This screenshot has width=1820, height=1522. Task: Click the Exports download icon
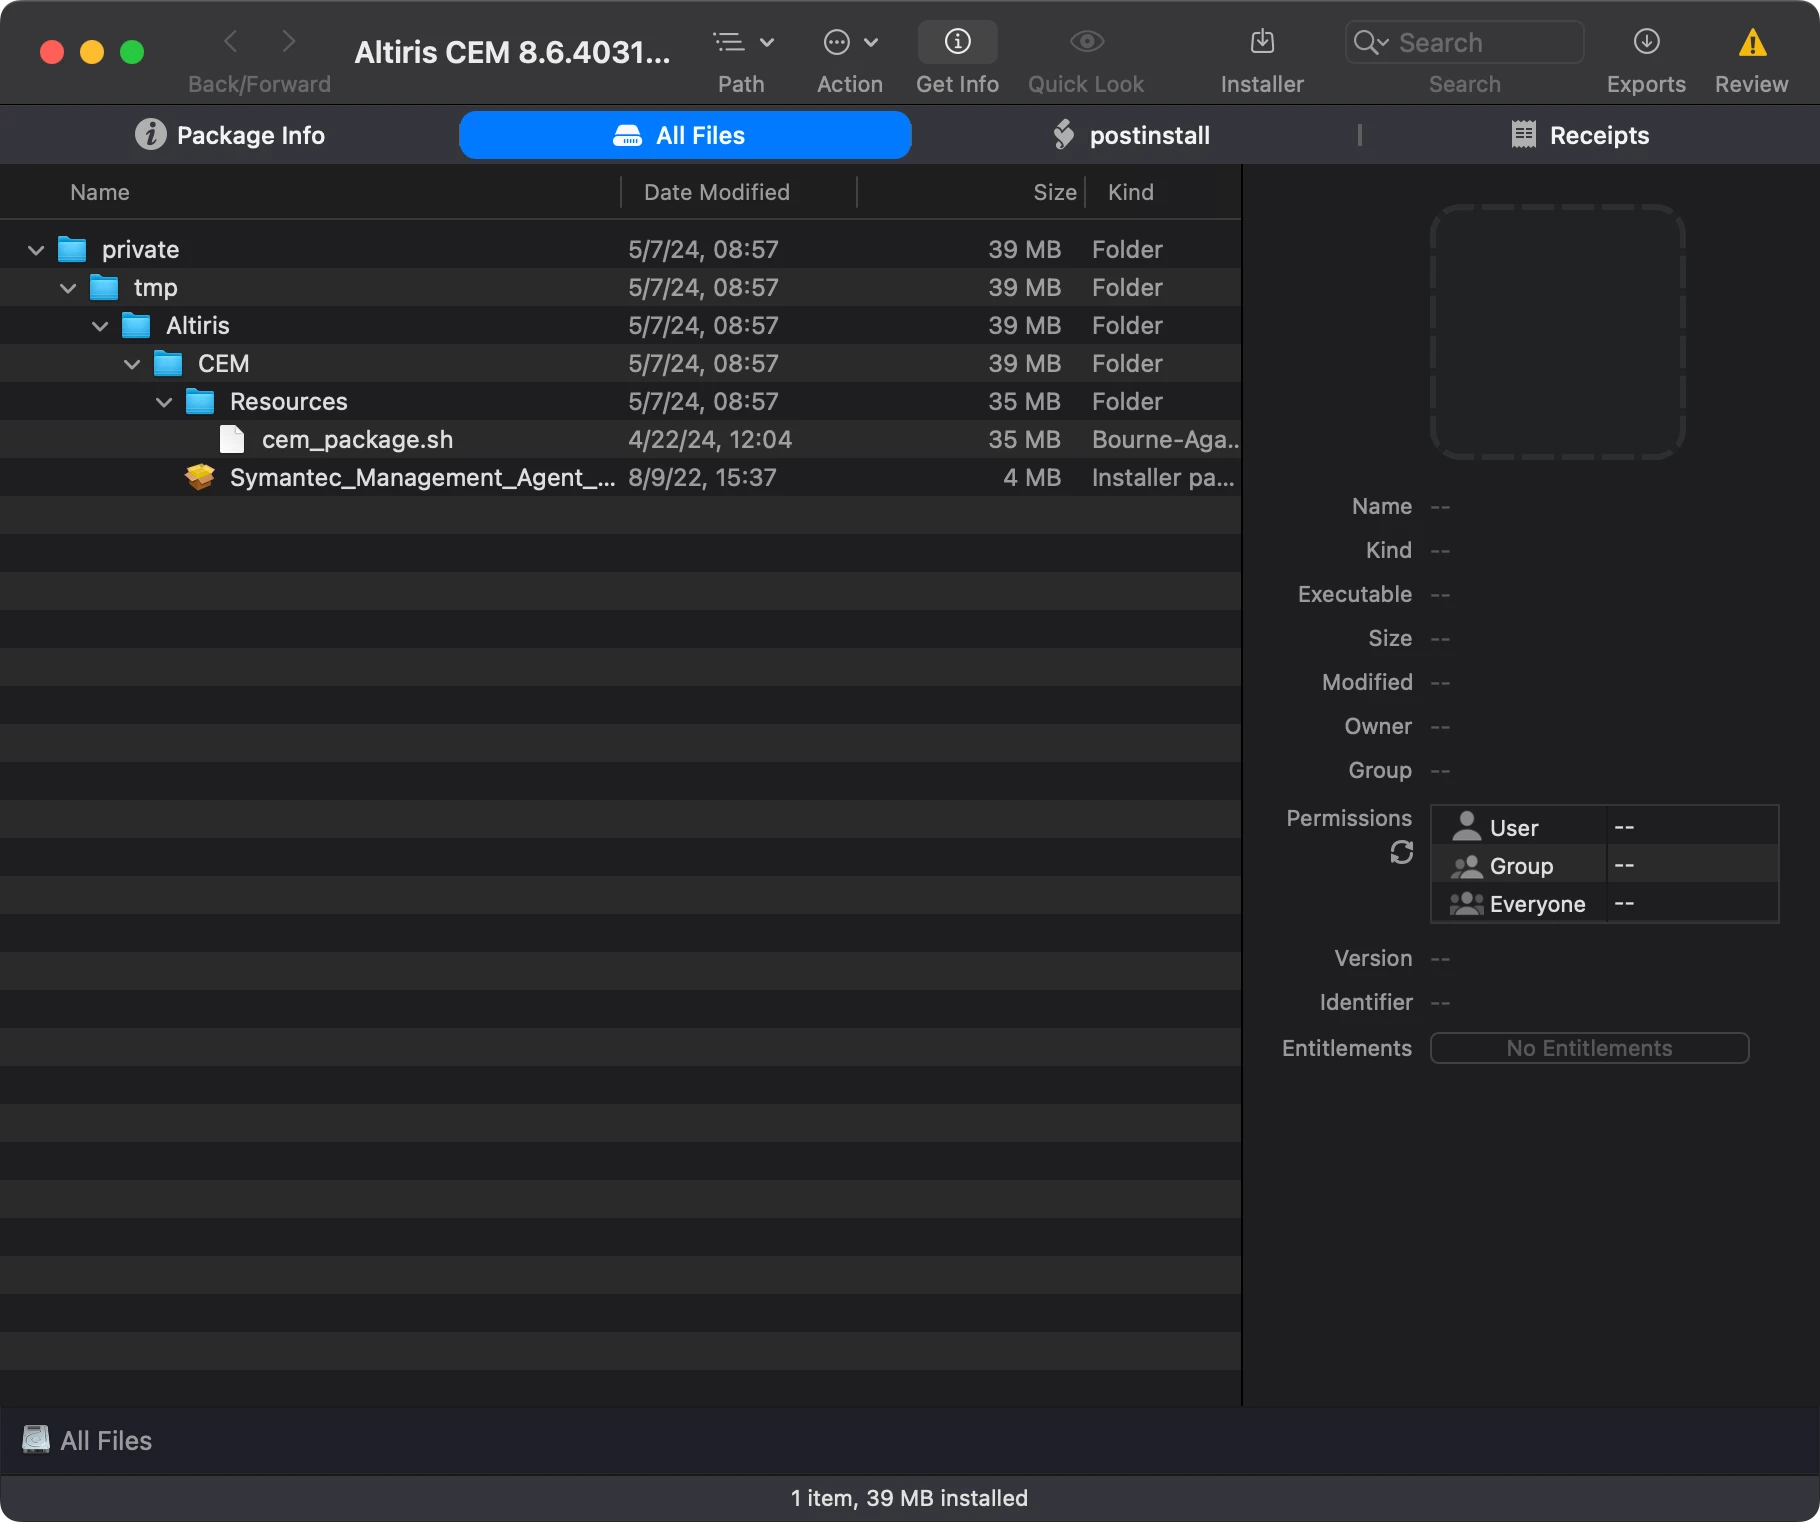[1647, 42]
